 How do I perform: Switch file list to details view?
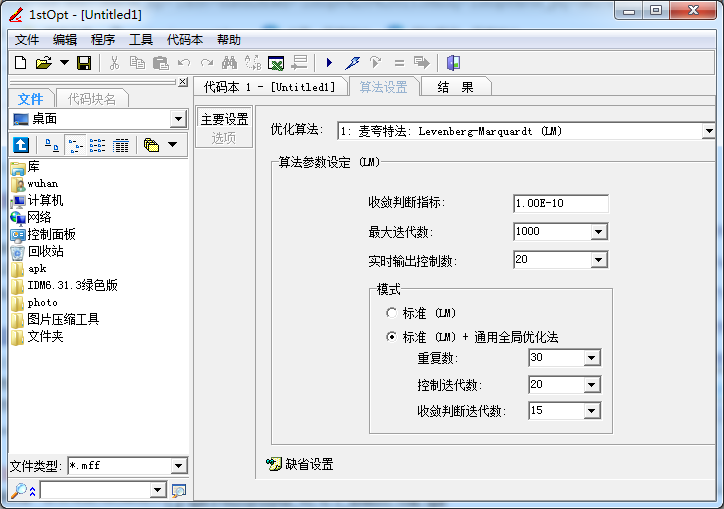121,145
